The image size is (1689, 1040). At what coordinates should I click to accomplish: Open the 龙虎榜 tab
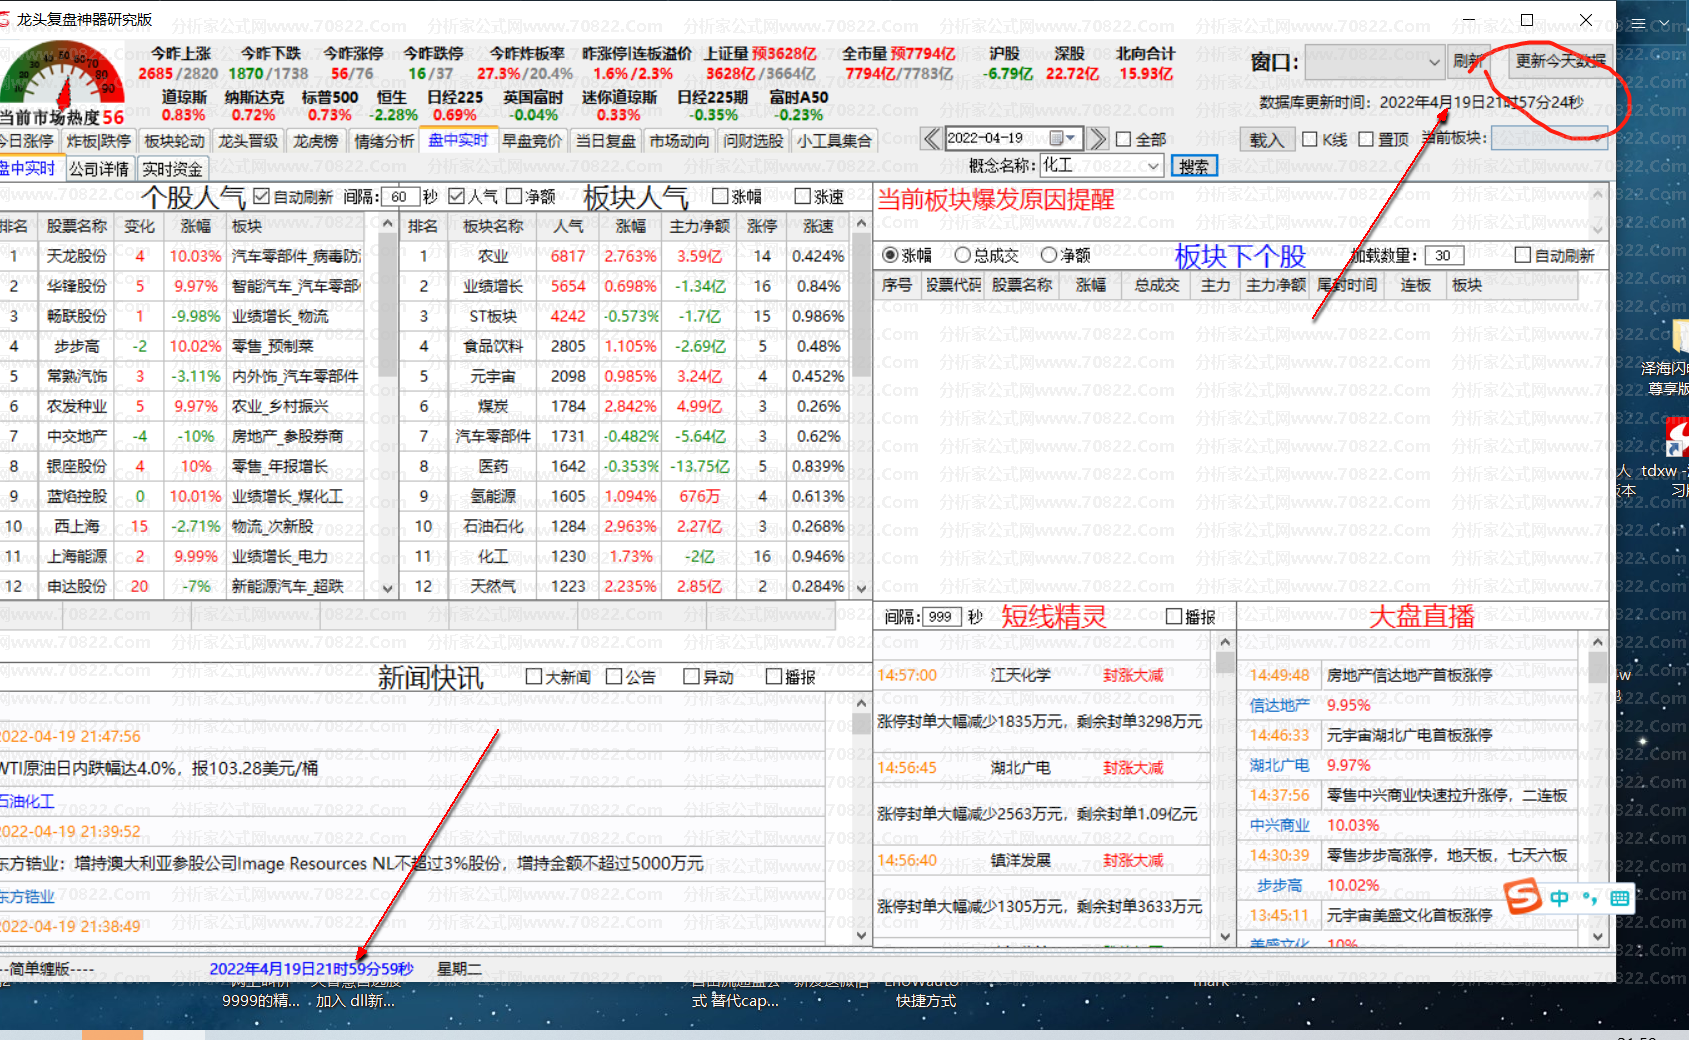(316, 141)
